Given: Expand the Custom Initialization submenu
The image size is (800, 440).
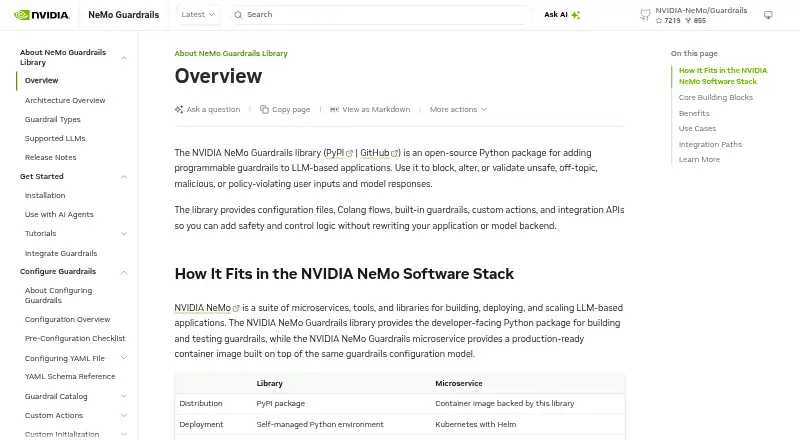Looking at the screenshot, I should [123, 434].
